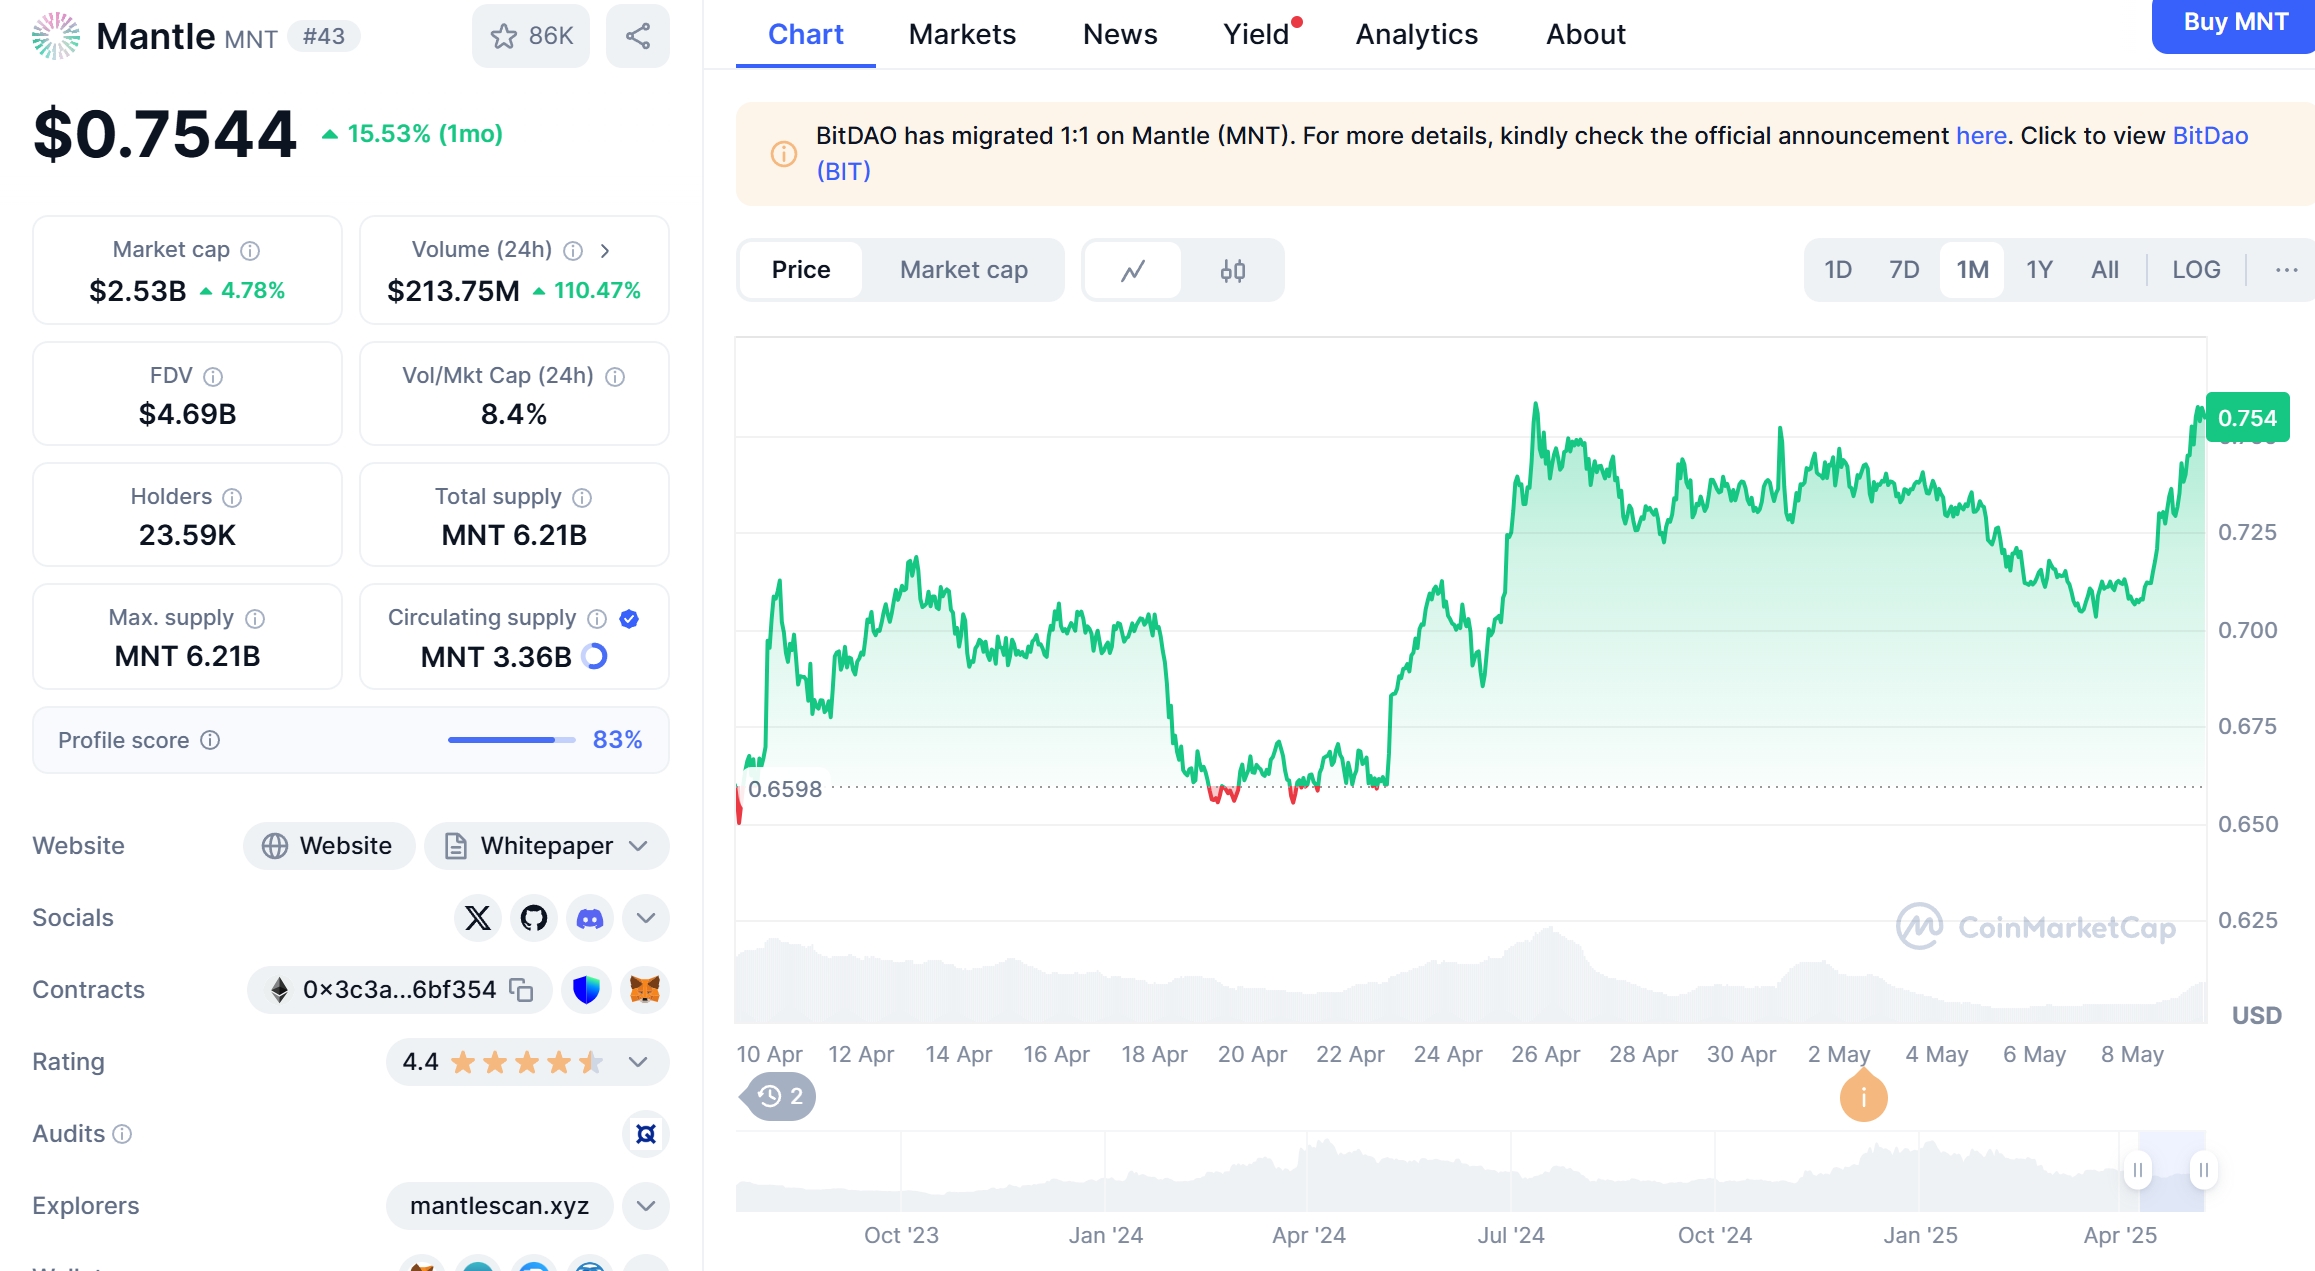Add token to MetaMask via fox icon
Image resolution: width=2315 pixels, height=1271 pixels.
[645, 990]
